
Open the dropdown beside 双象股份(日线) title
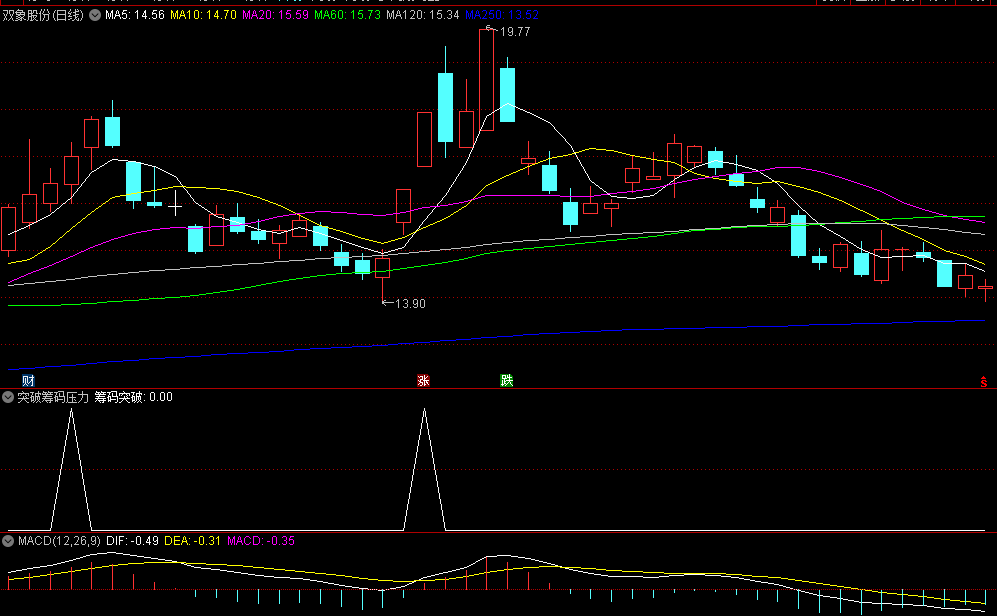[95, 15]
